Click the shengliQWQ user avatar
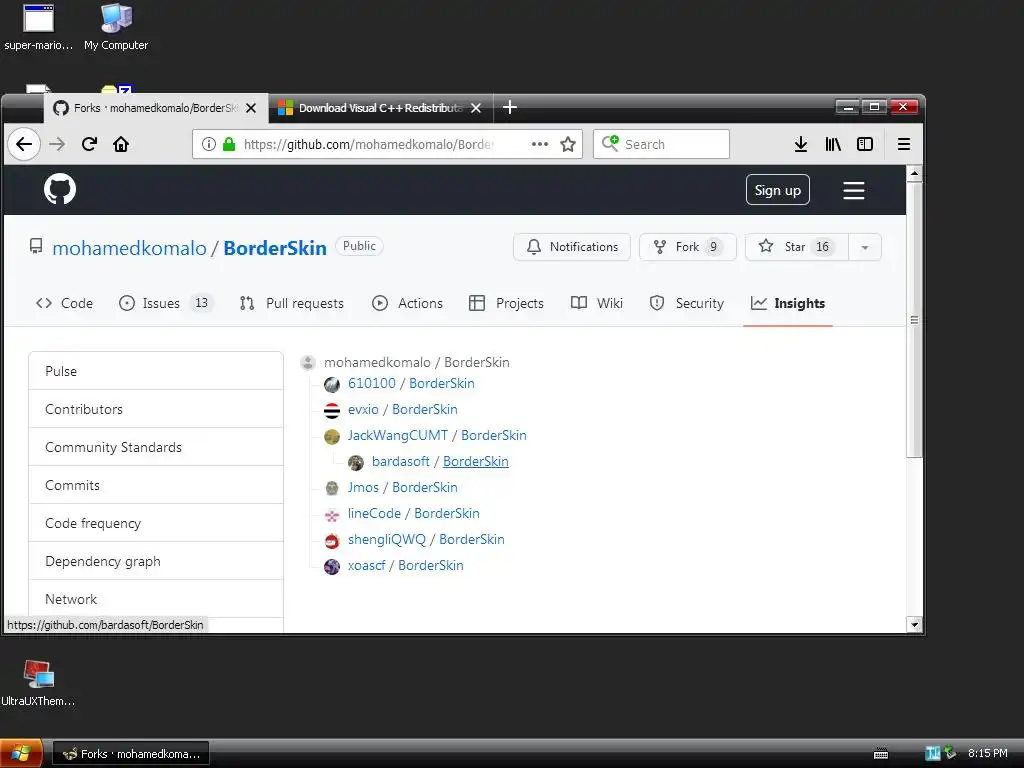The image size is (1024, 768). pyautogui.click(x=332, y=541)
